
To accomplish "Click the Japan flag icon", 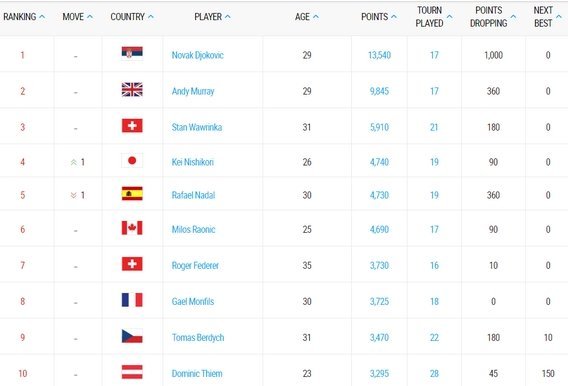I will (132, 160).
